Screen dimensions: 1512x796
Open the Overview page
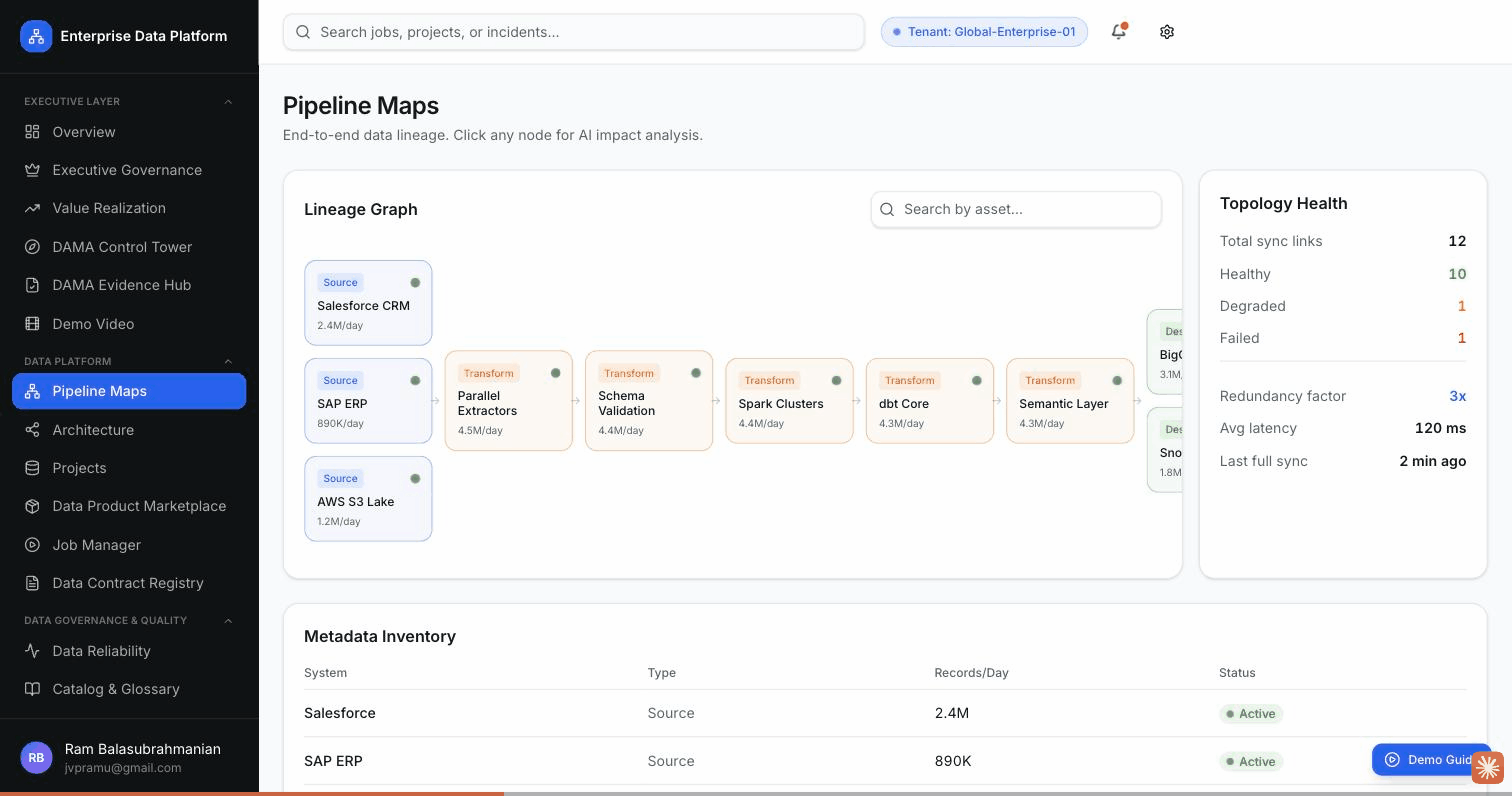click(129, 132)
